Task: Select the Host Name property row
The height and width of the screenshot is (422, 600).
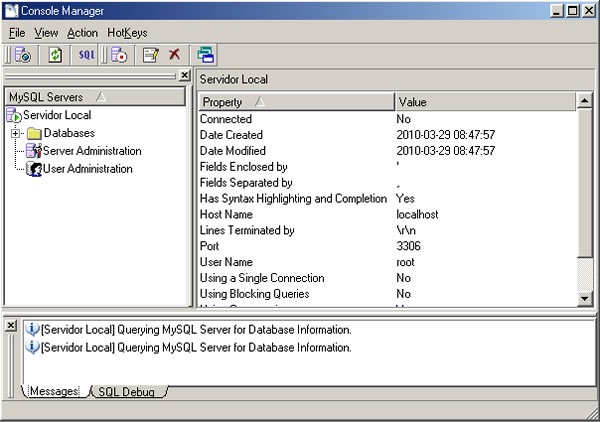Action: point(387,214)
